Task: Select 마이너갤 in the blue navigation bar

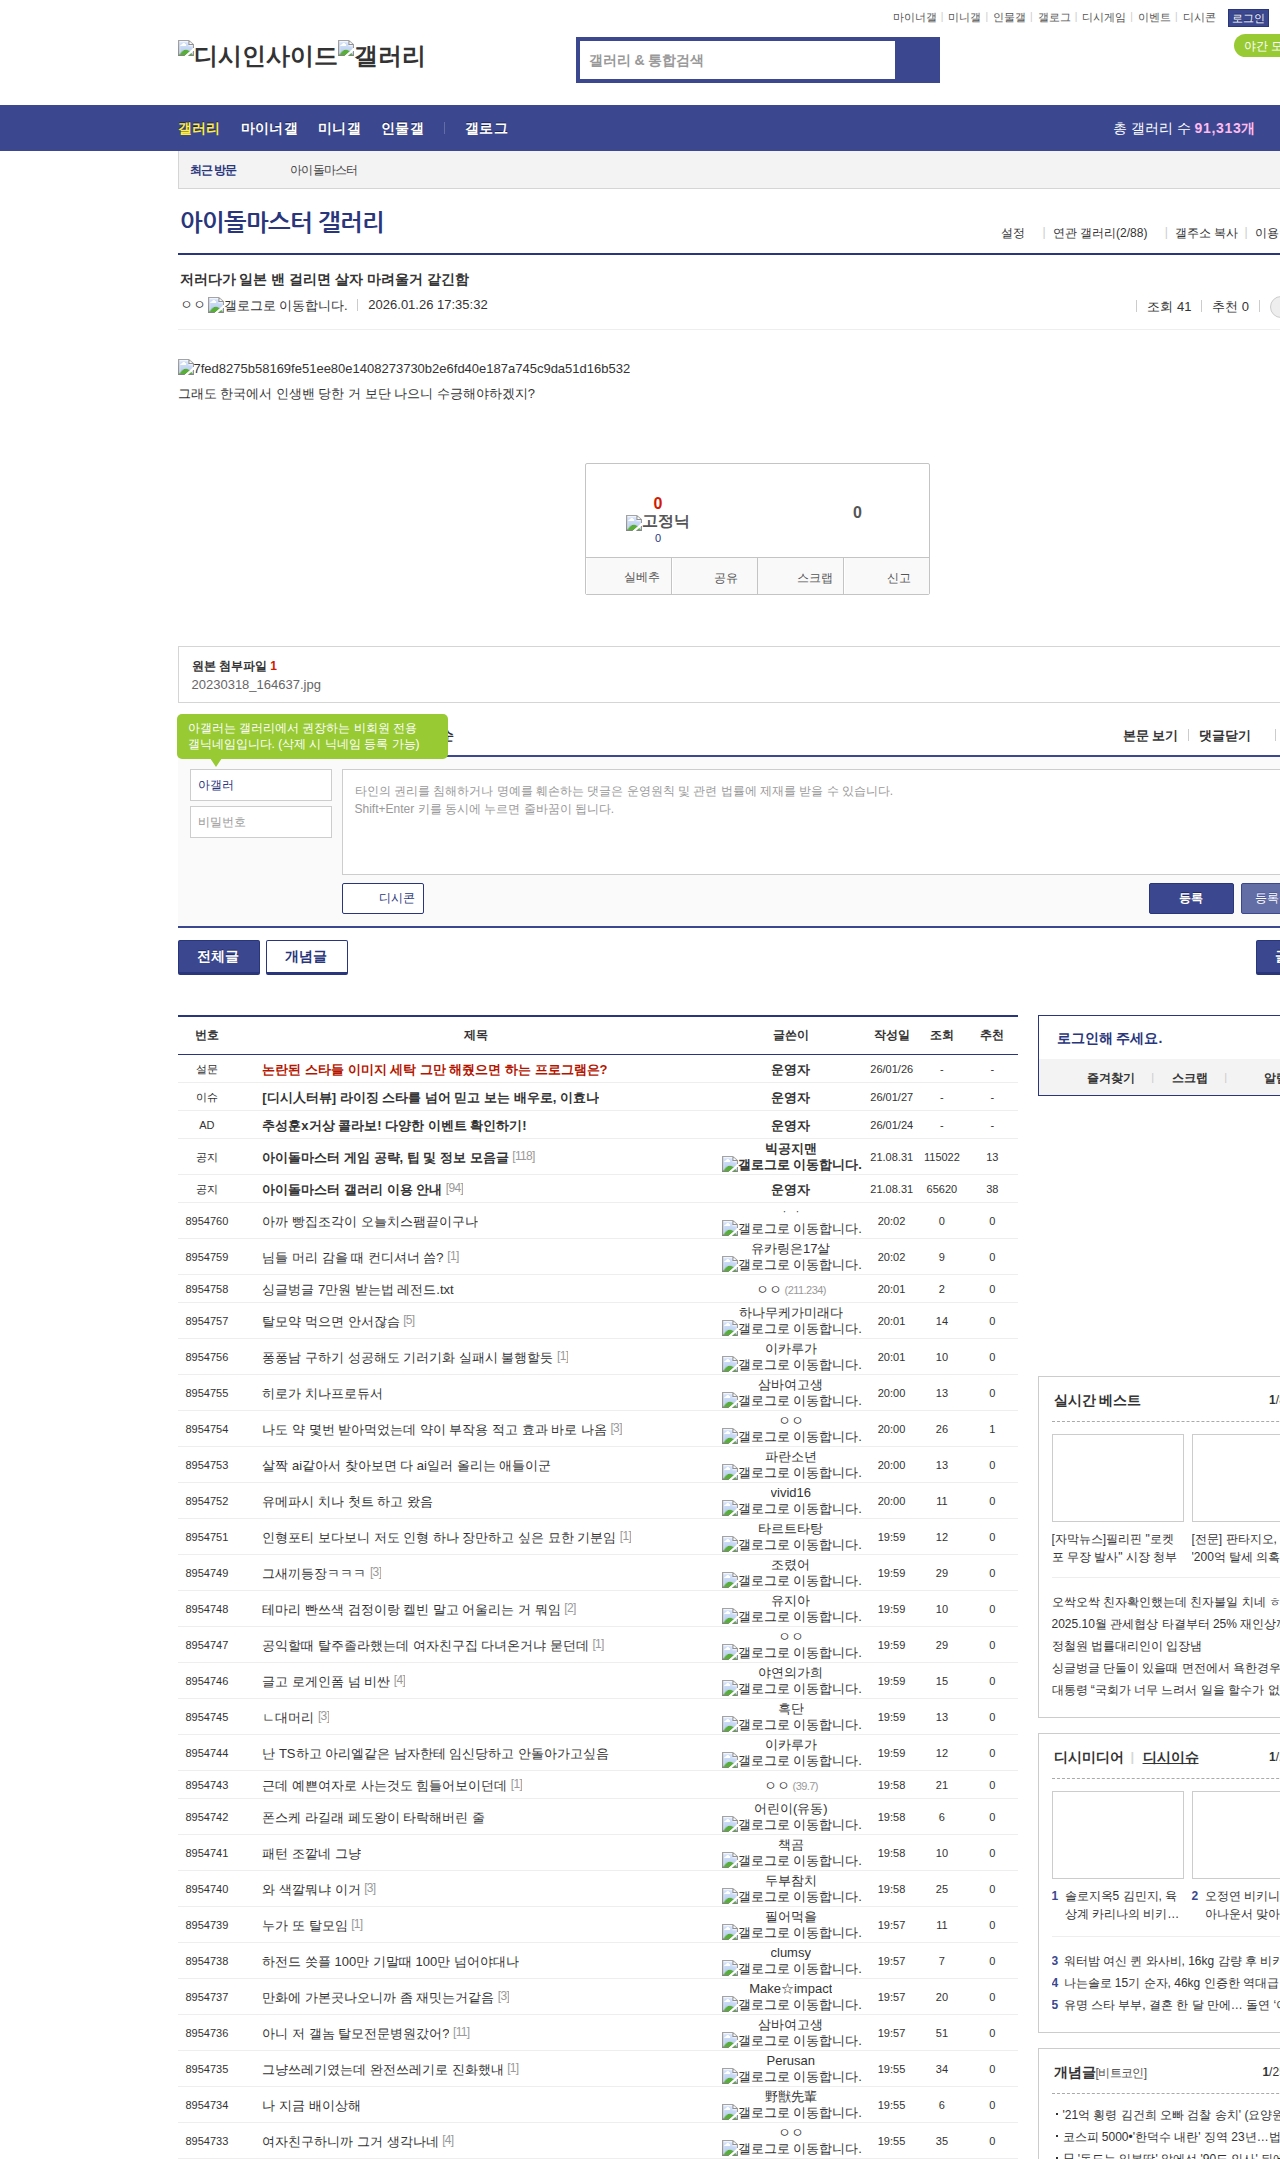Action: point(269,129)
